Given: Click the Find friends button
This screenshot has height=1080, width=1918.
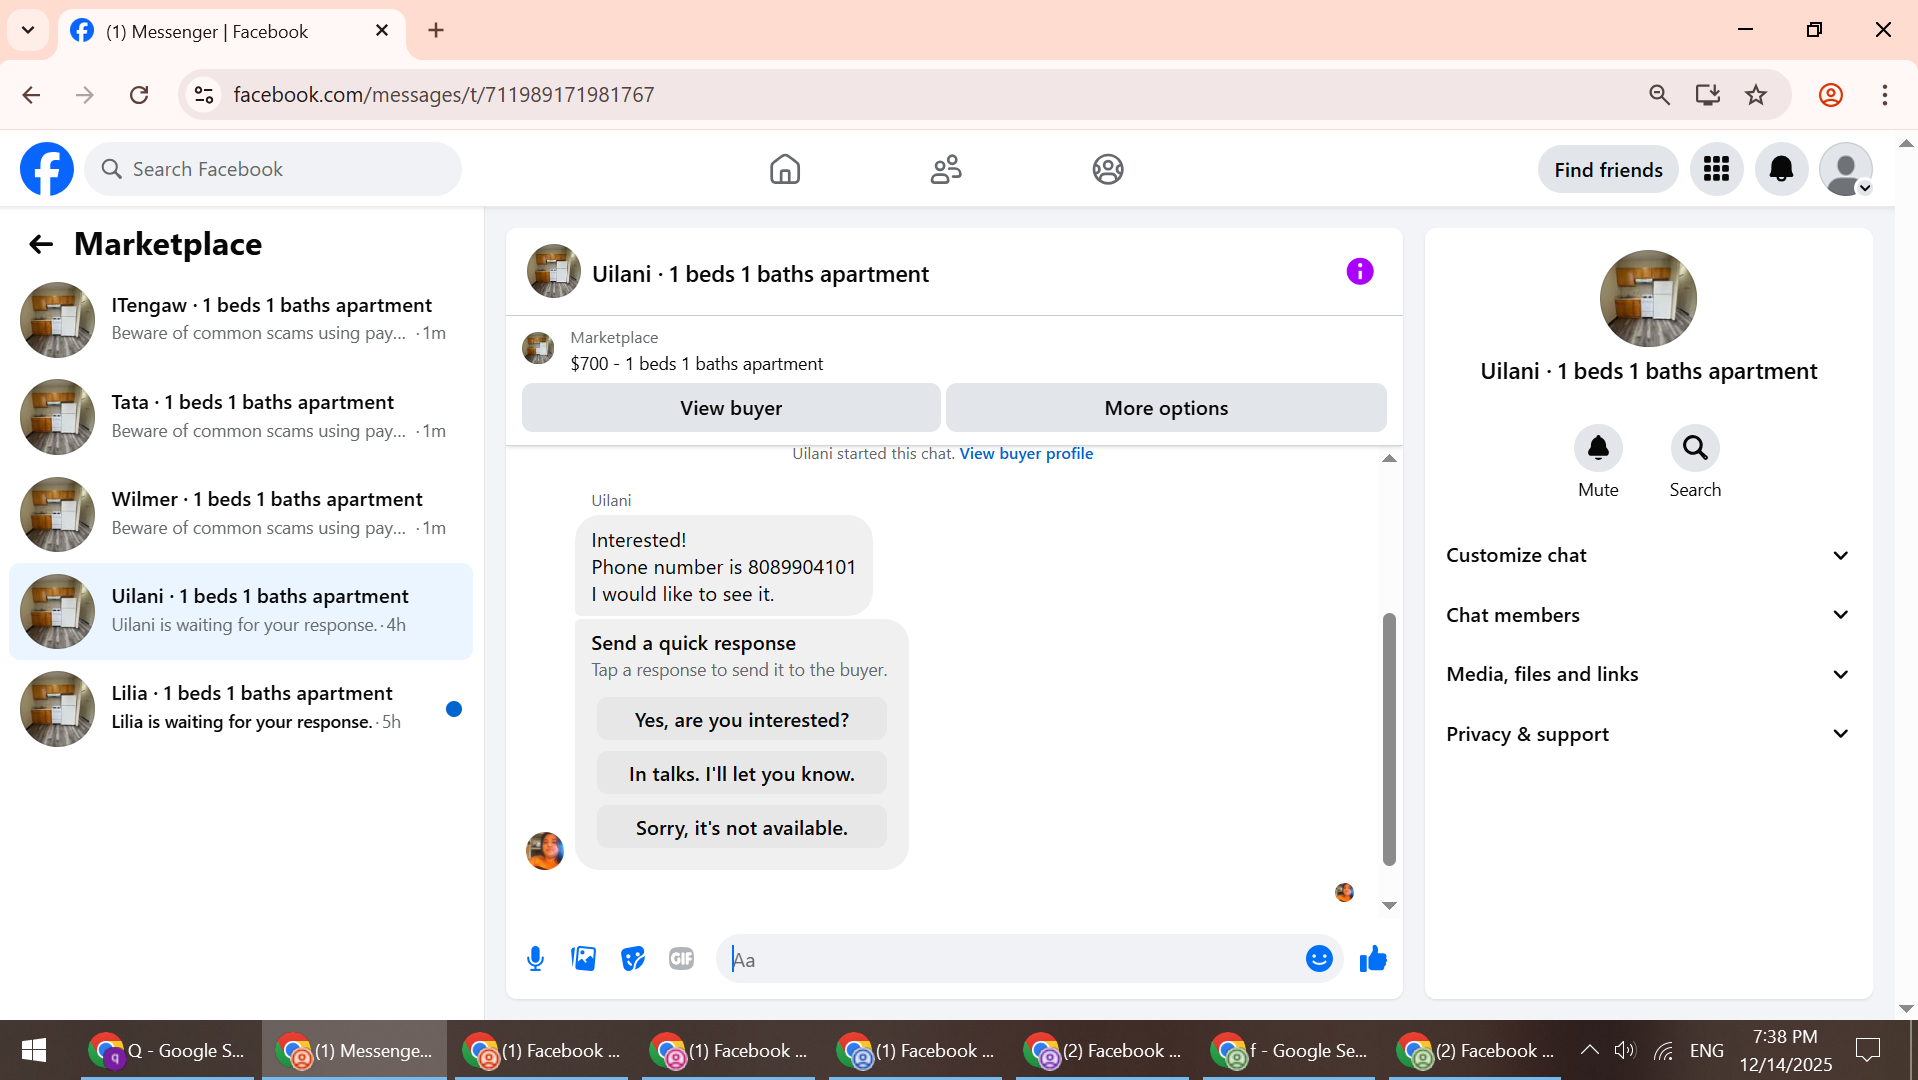Looking at the screenshot, I should [x=1608, y=169].
